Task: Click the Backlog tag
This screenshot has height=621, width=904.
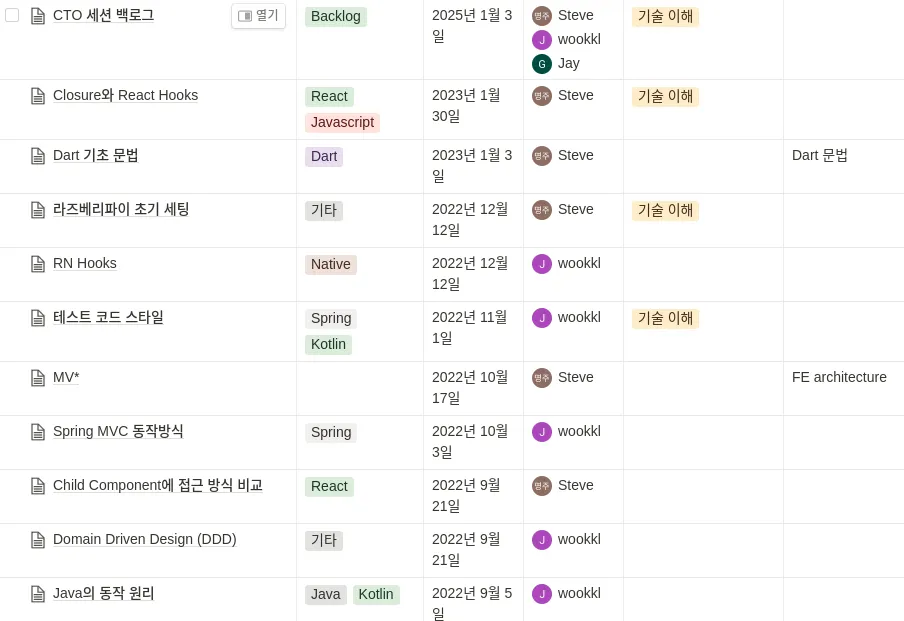Action: tap(336, 17)
